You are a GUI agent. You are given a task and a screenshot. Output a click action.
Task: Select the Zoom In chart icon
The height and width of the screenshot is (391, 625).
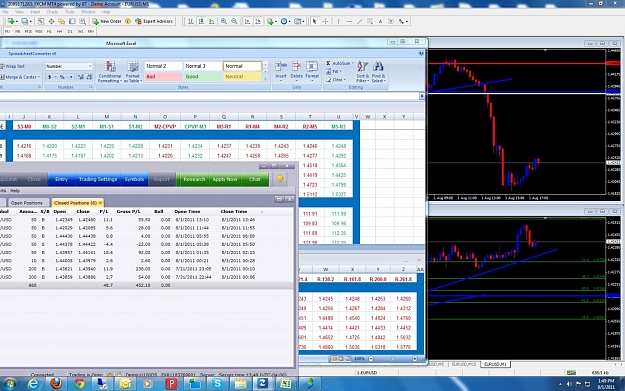pos(224,21)
